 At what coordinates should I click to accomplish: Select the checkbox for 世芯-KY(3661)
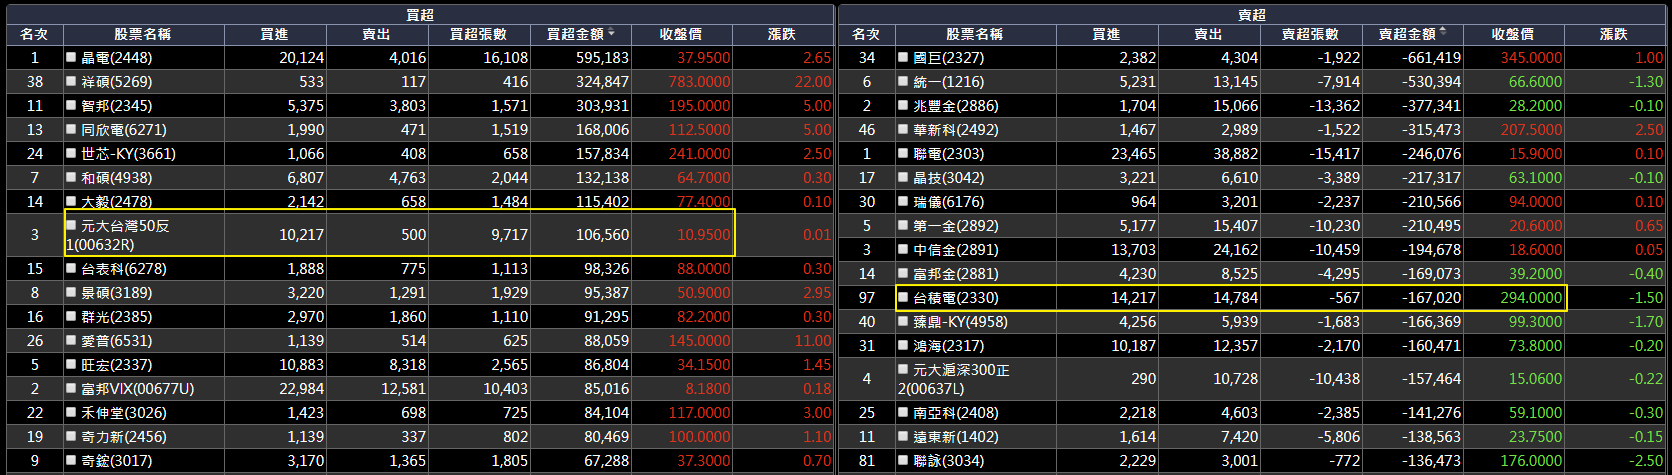click(x=71, y=154)
